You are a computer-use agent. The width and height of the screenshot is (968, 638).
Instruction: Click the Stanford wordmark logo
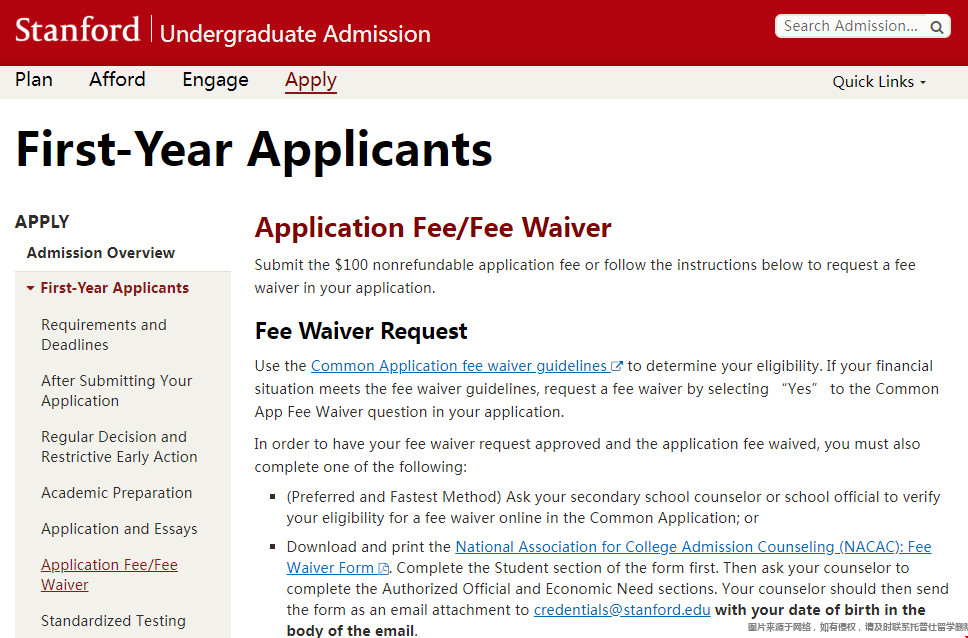pyautogui.click(x=77, y=30)
